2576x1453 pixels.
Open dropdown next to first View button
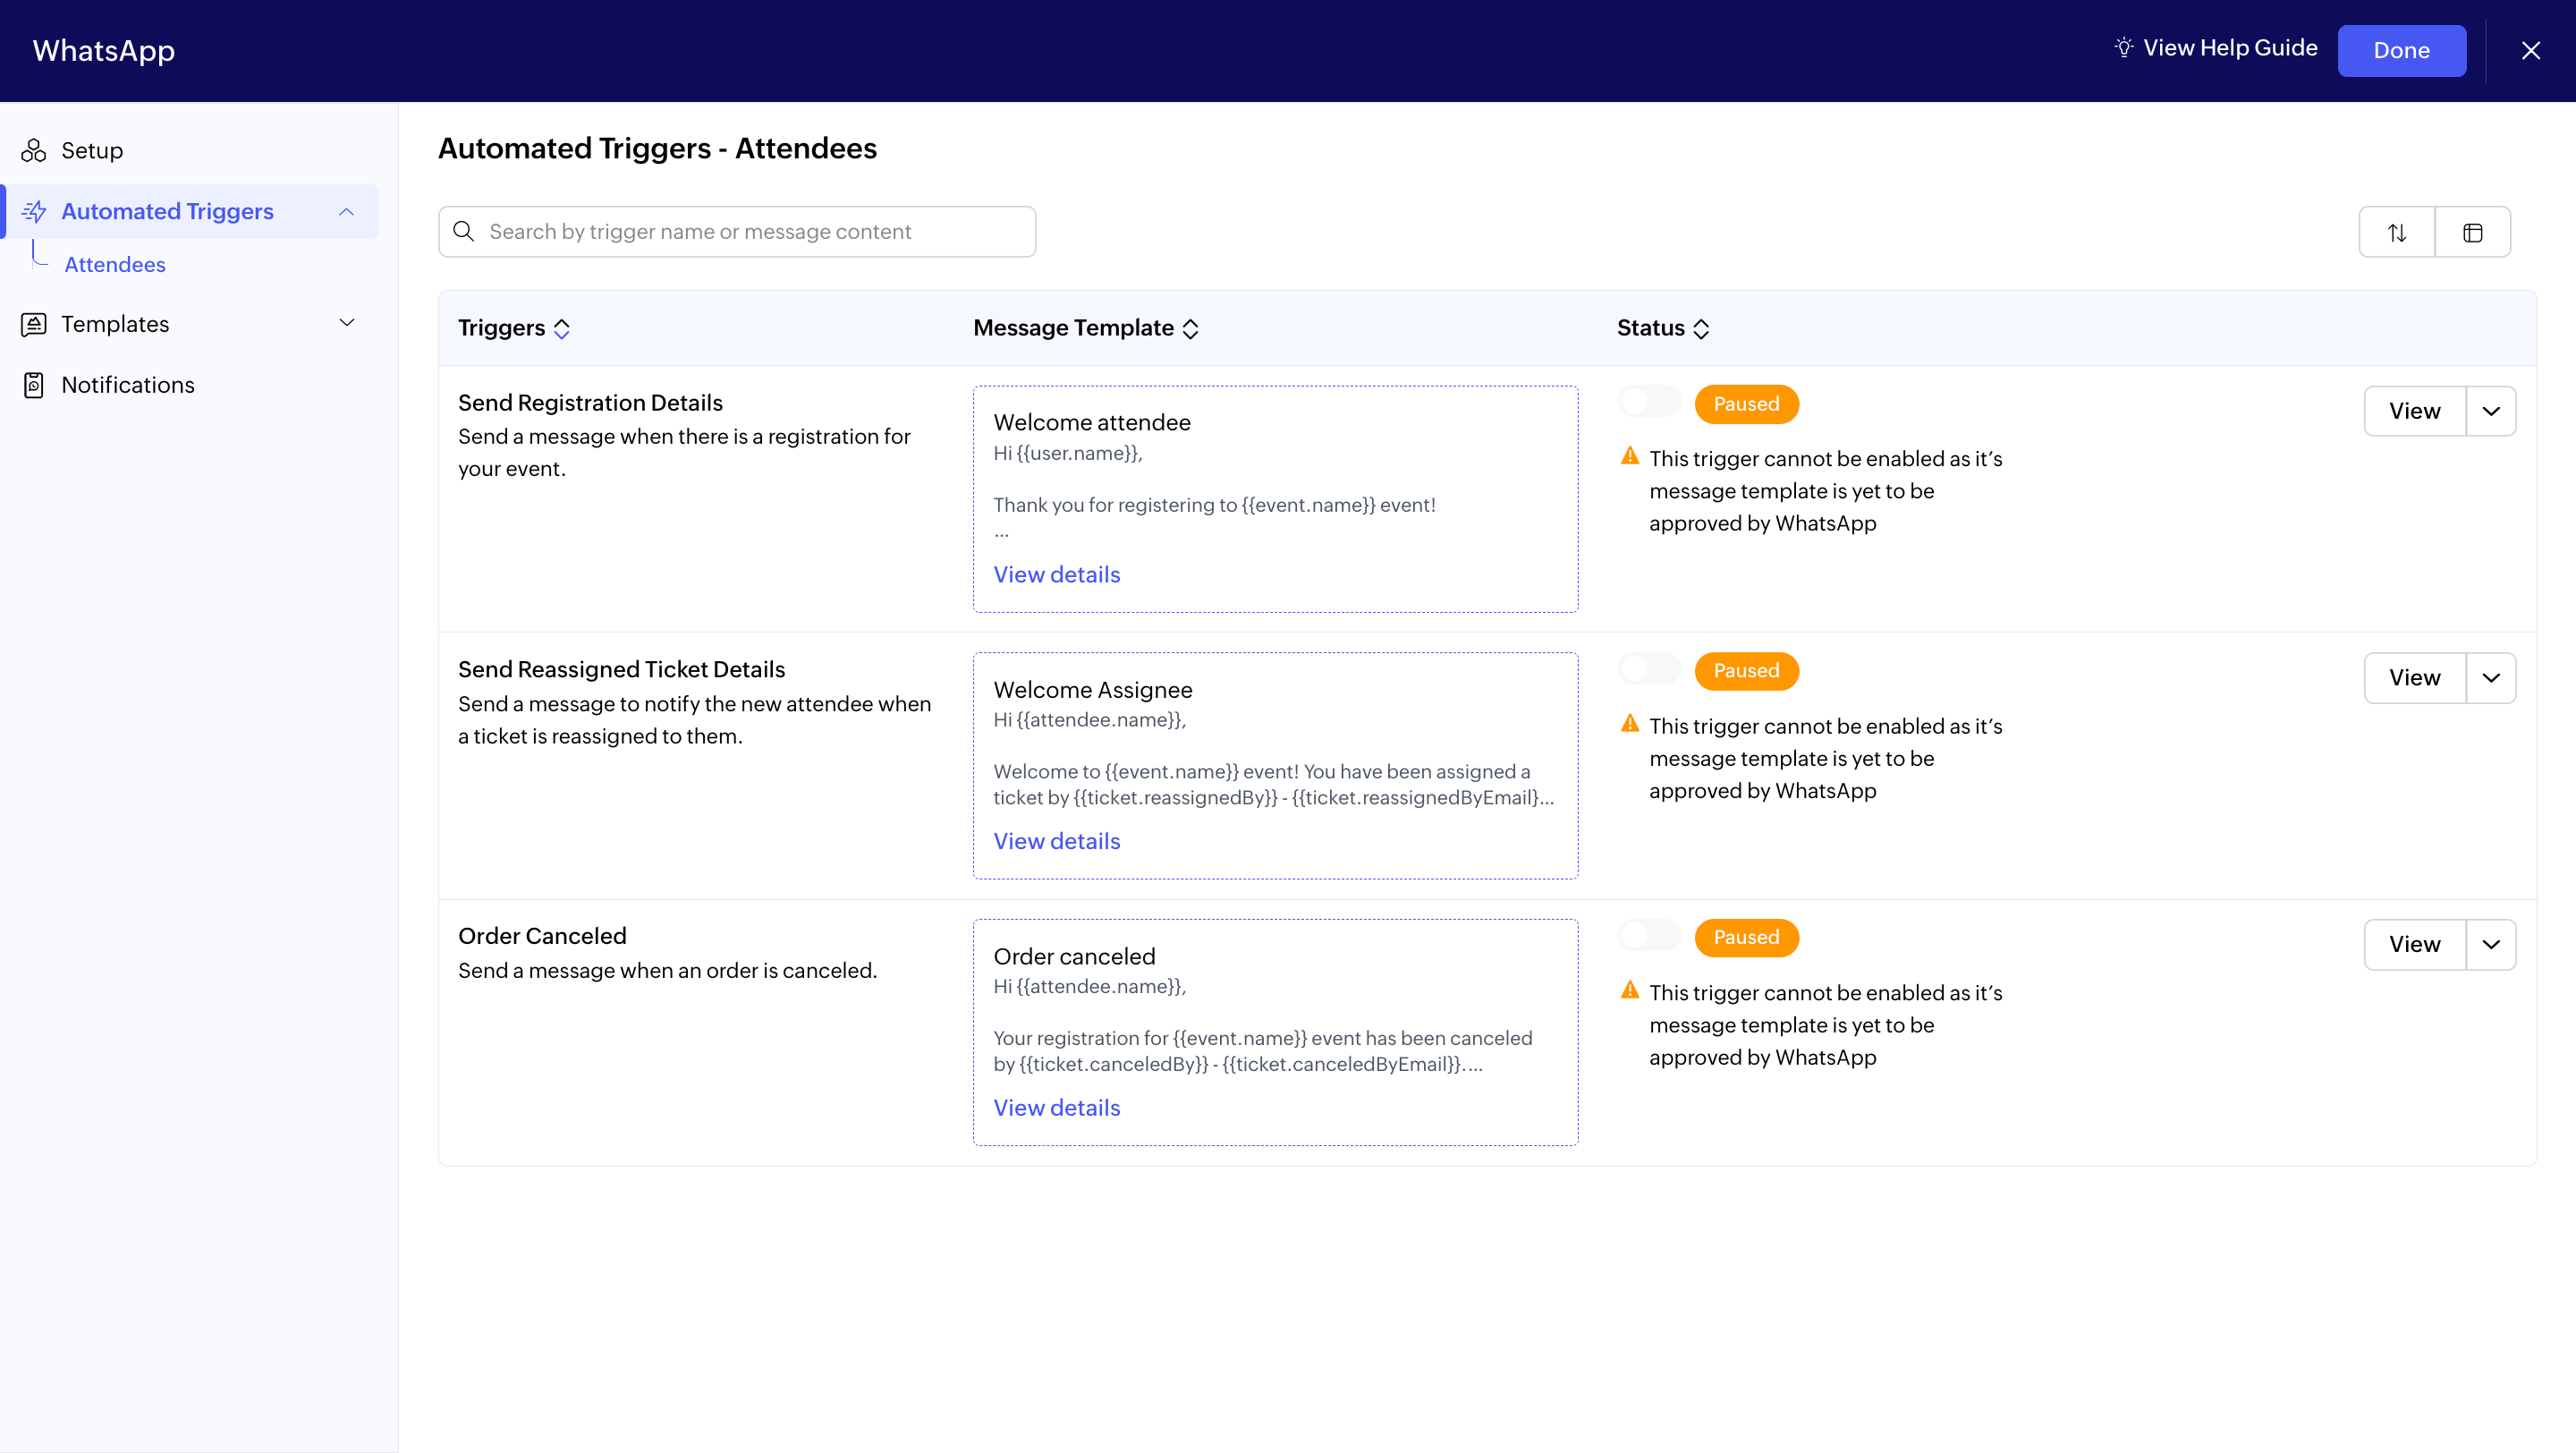(x=2491, y=411)
